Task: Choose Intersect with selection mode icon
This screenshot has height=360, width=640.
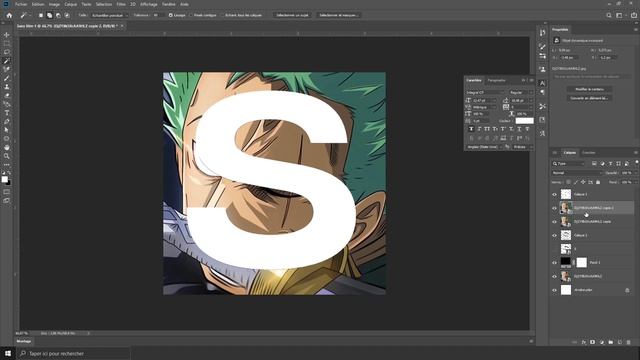Action: pos(67,15)
